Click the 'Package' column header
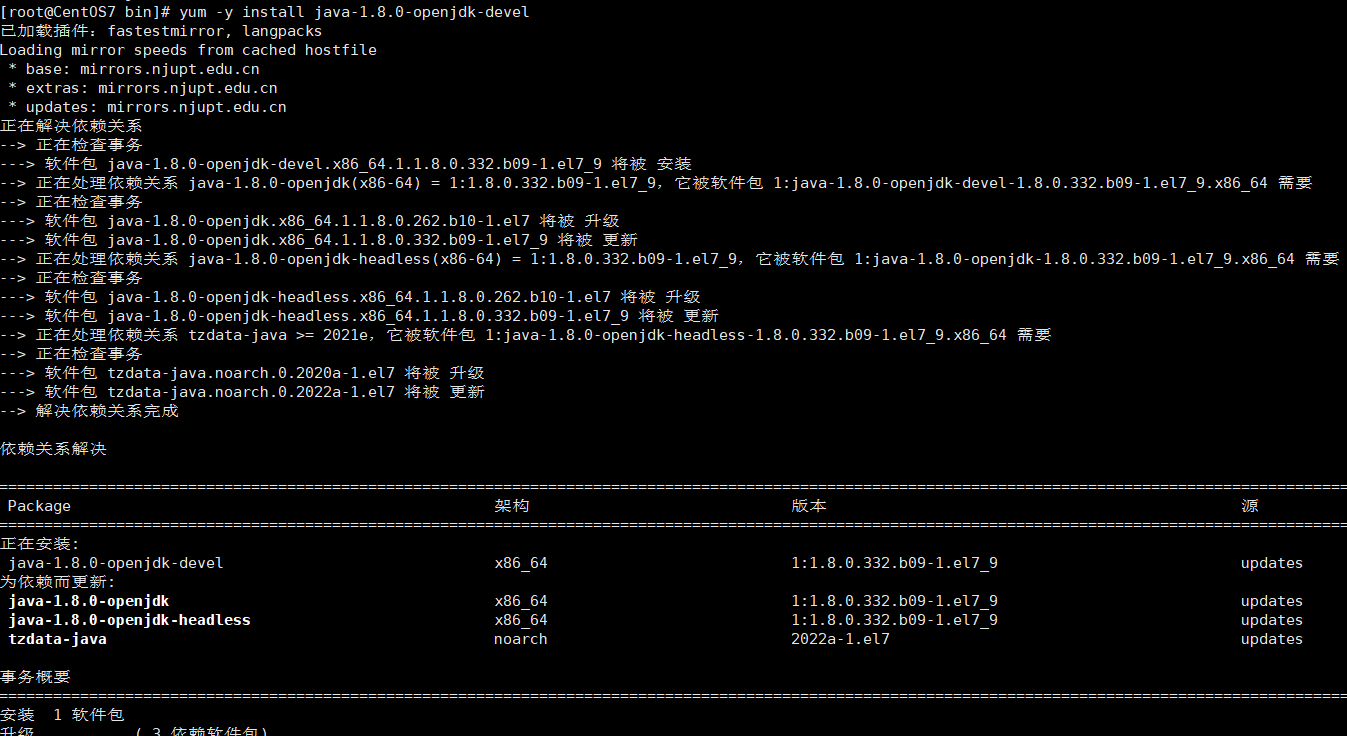 tap(39, 506)
